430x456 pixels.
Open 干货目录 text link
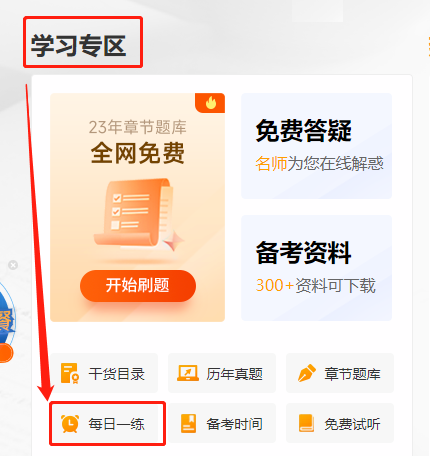point(116,374)
